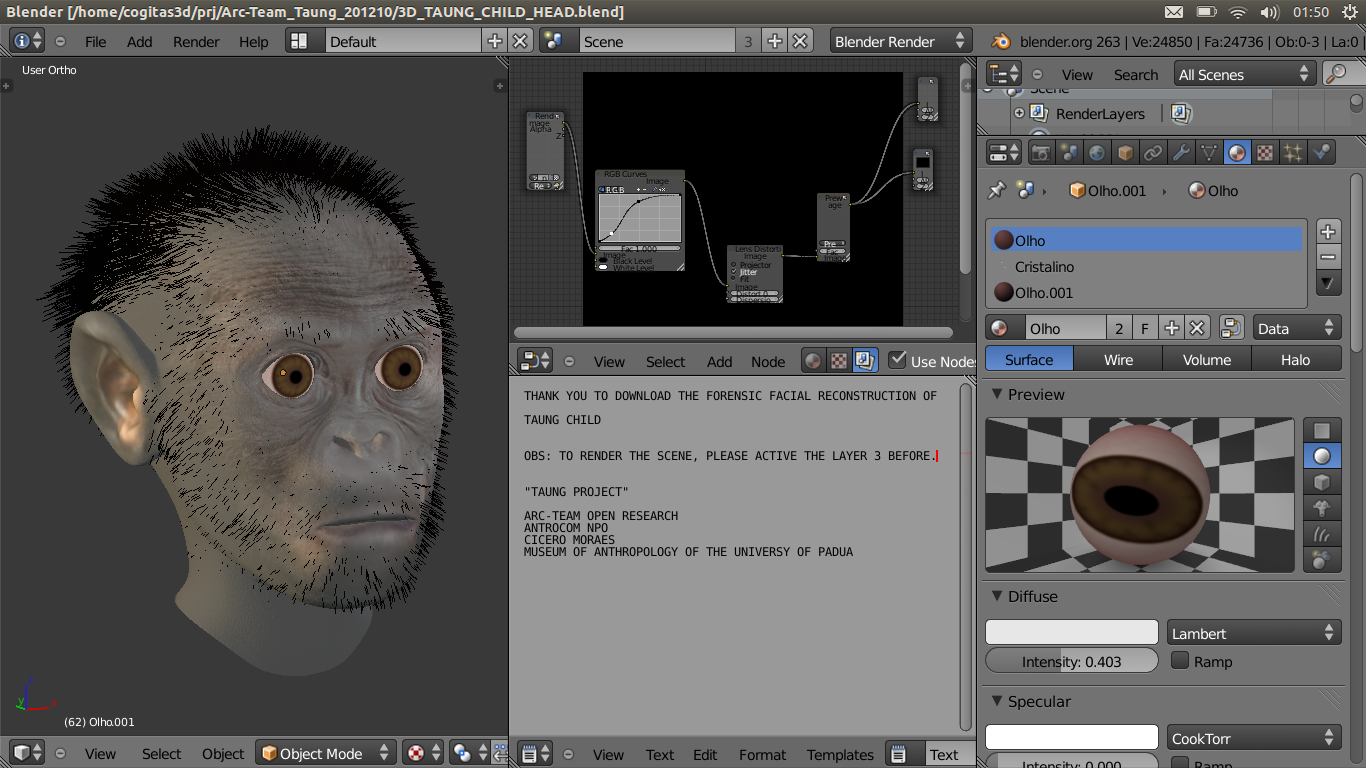1366x768 pixels.
Task: Open the Blender Render engine dropdown
Action: point(900,41)
